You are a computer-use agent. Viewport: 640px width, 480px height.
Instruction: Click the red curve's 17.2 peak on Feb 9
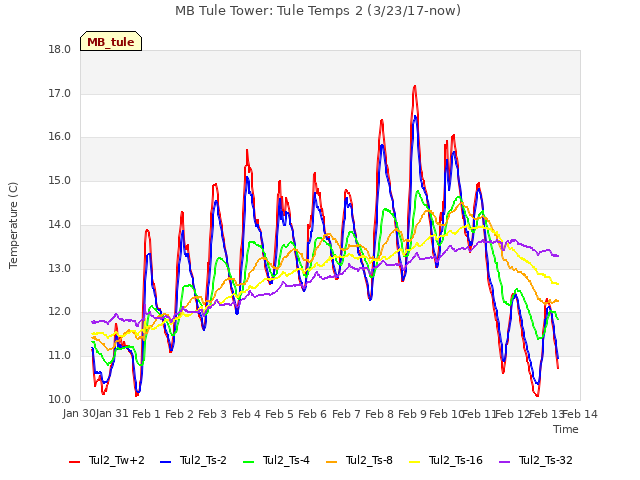click(x=415, y=86)
